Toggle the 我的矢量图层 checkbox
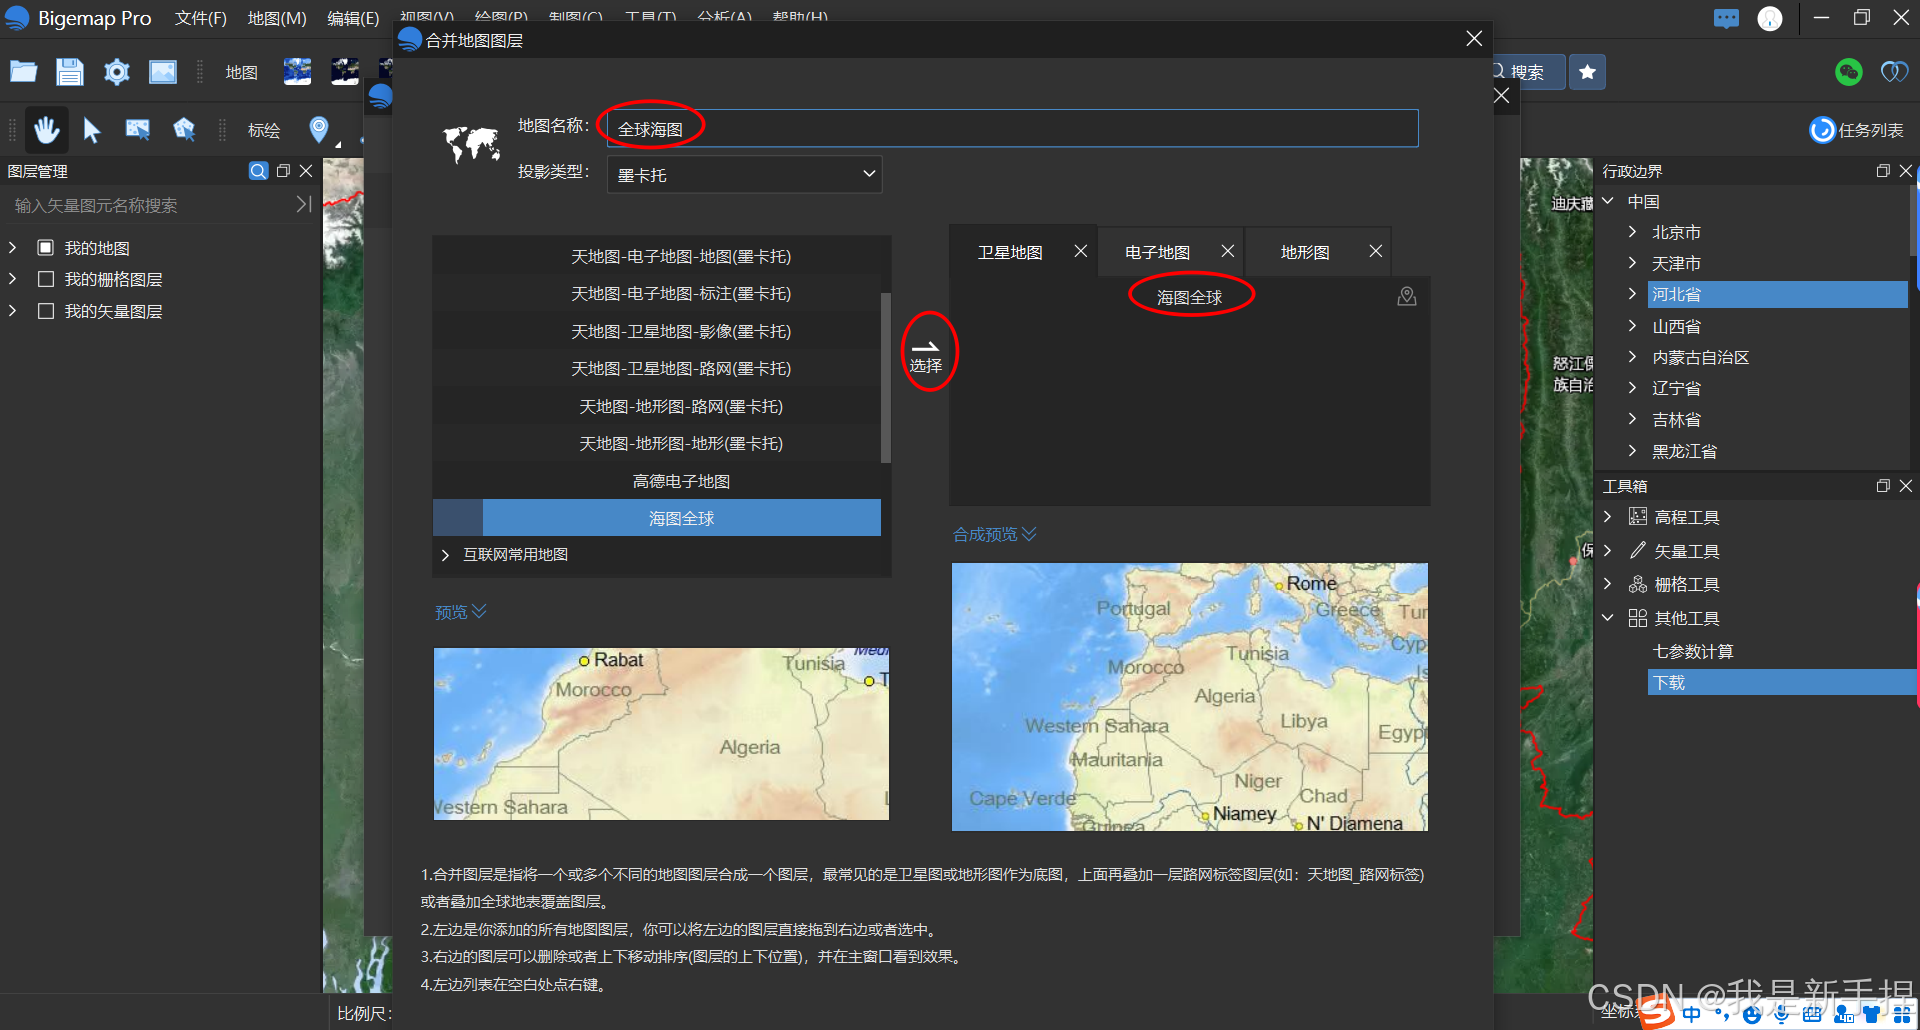This screenshot has width=1920, height=1030. pyautogui.click(x=45, y=311)
